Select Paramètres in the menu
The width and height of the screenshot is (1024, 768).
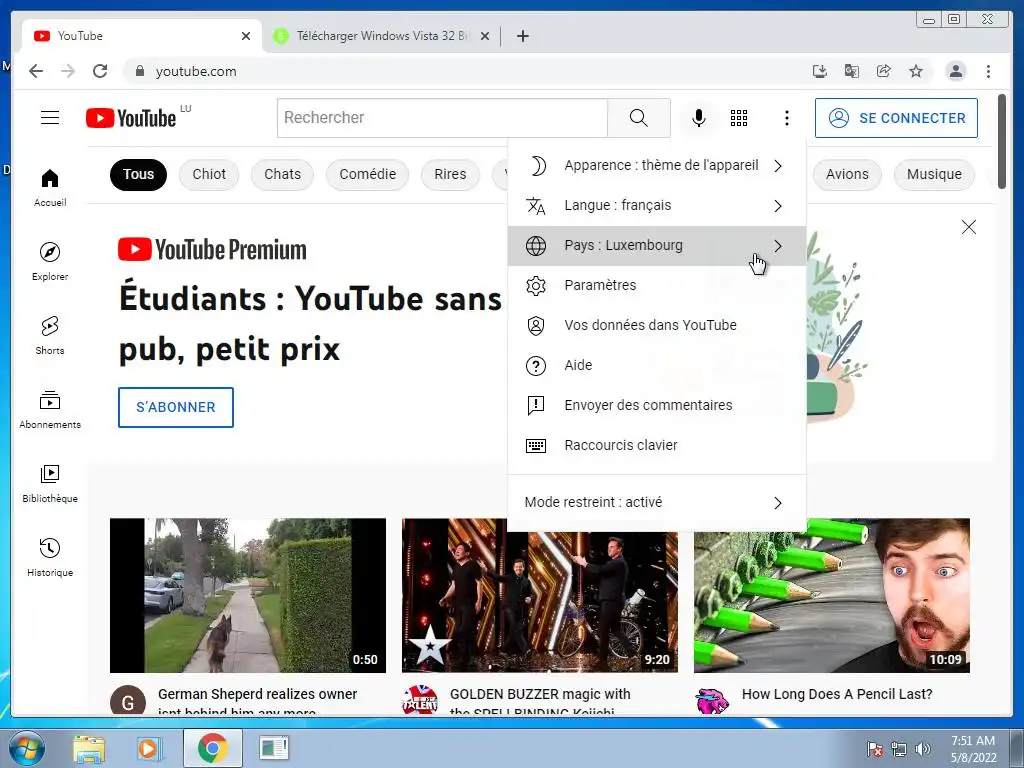coord(657,285)
